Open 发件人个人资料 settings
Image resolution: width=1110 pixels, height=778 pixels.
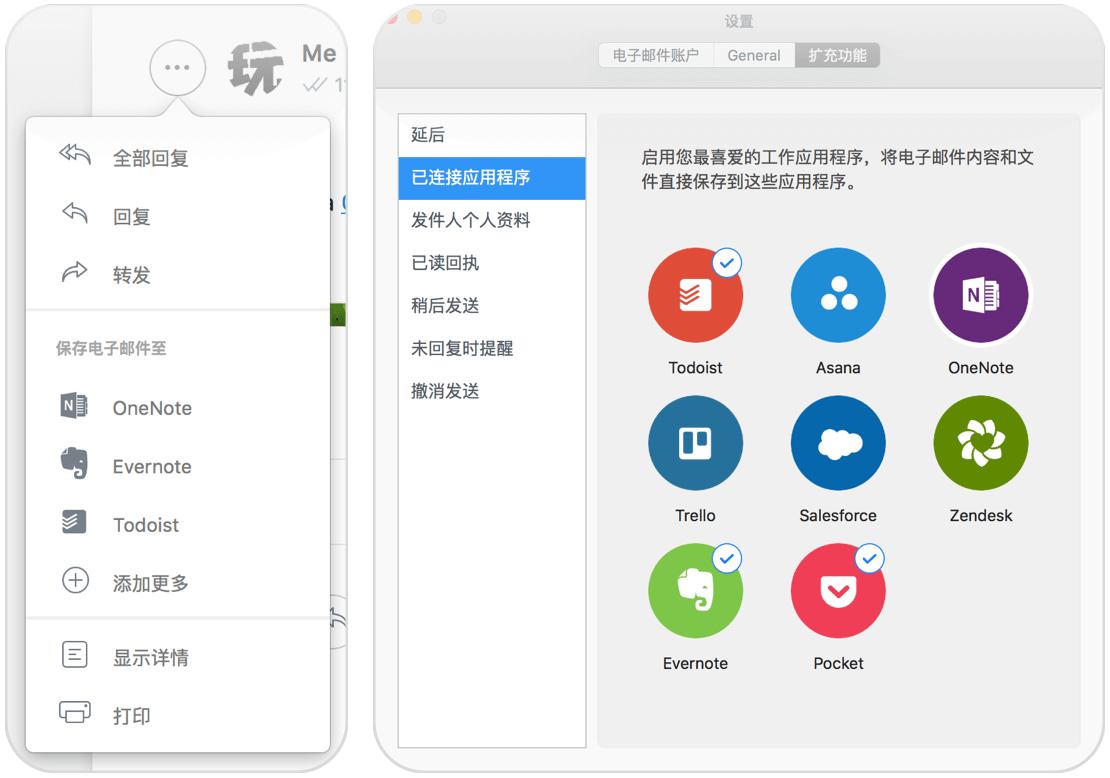[492, 220]
